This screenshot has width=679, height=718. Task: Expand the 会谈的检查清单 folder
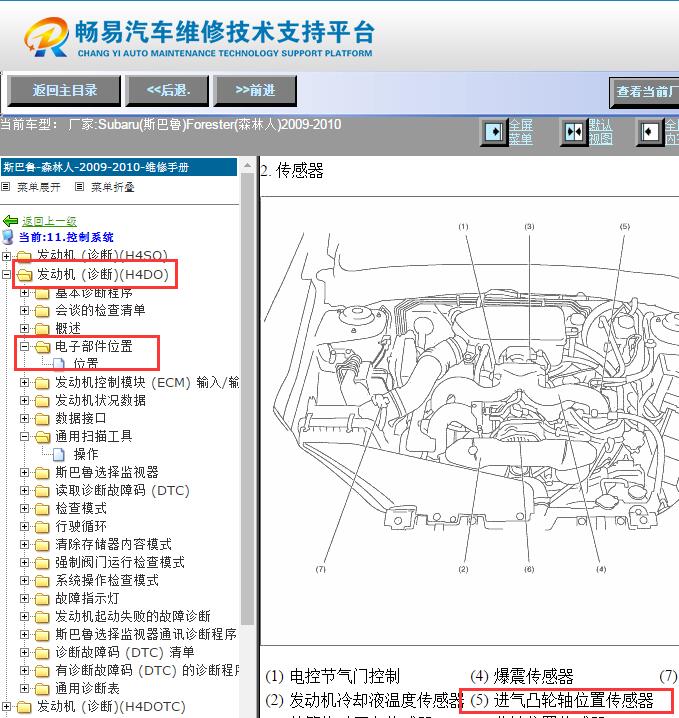tap(24, 310)
